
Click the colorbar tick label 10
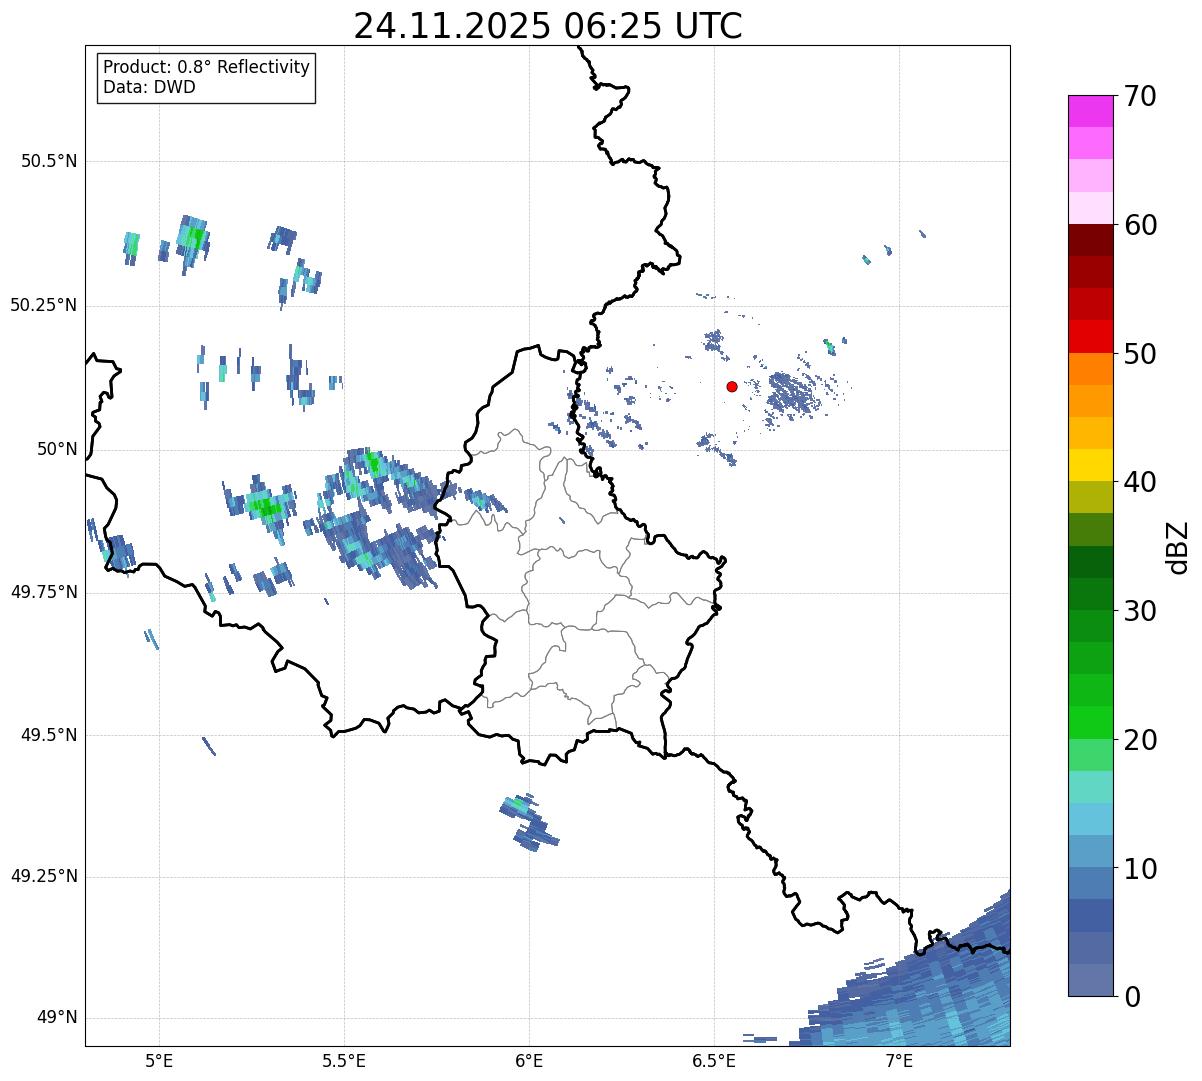1141,869
